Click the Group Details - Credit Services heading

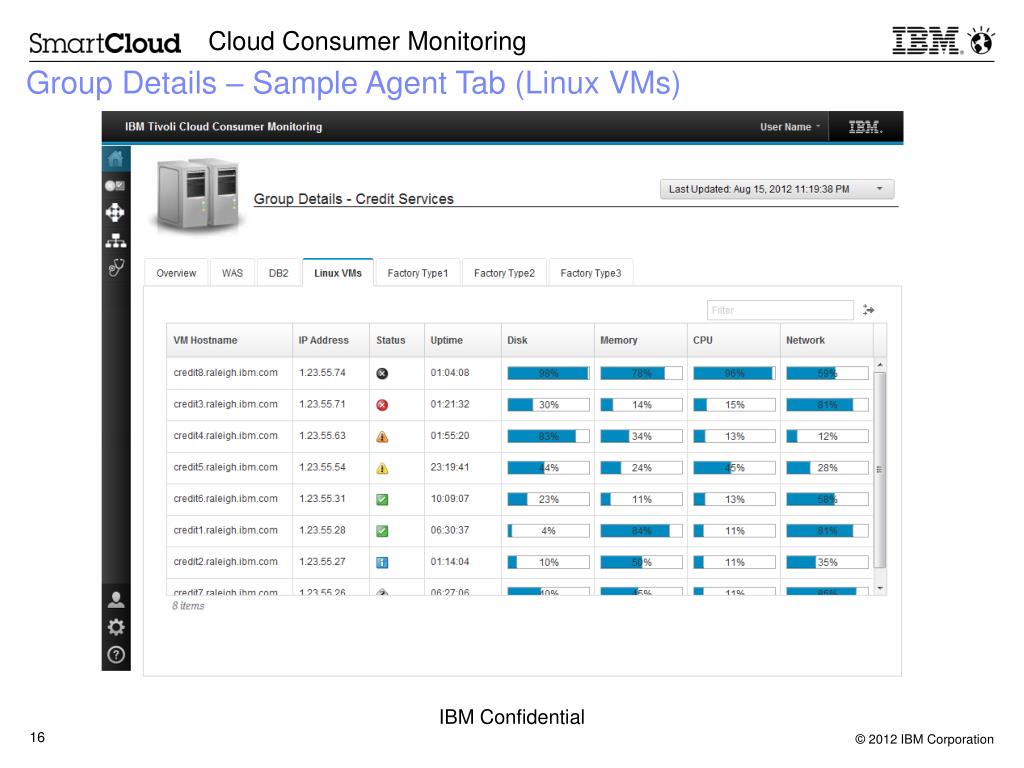coord(353,199)
